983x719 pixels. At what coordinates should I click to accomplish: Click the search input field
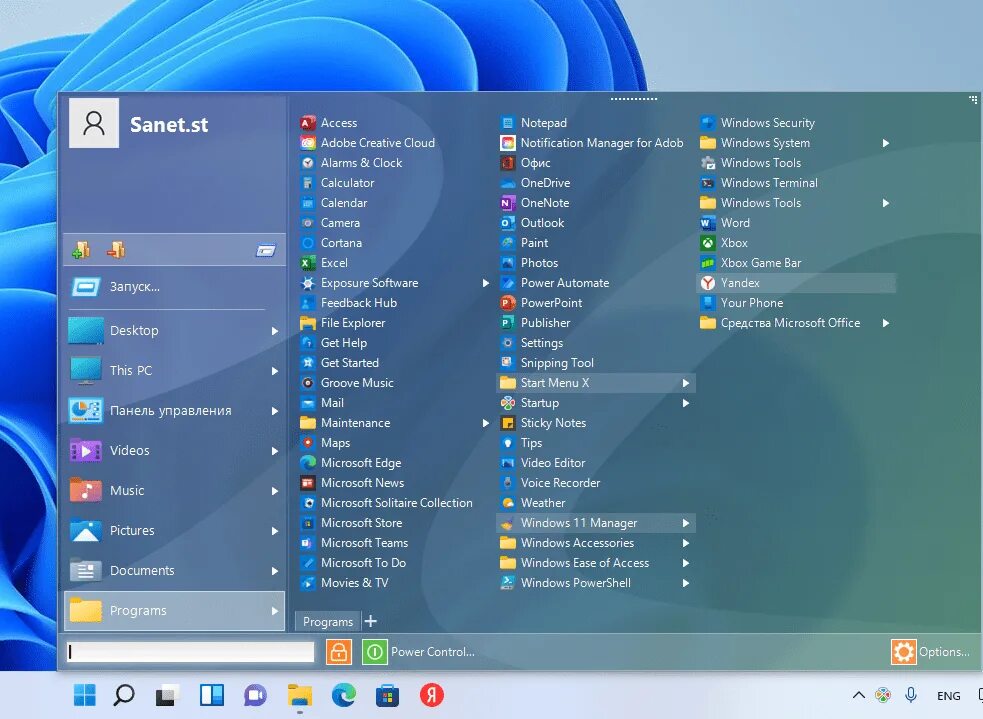coord(191,652)
